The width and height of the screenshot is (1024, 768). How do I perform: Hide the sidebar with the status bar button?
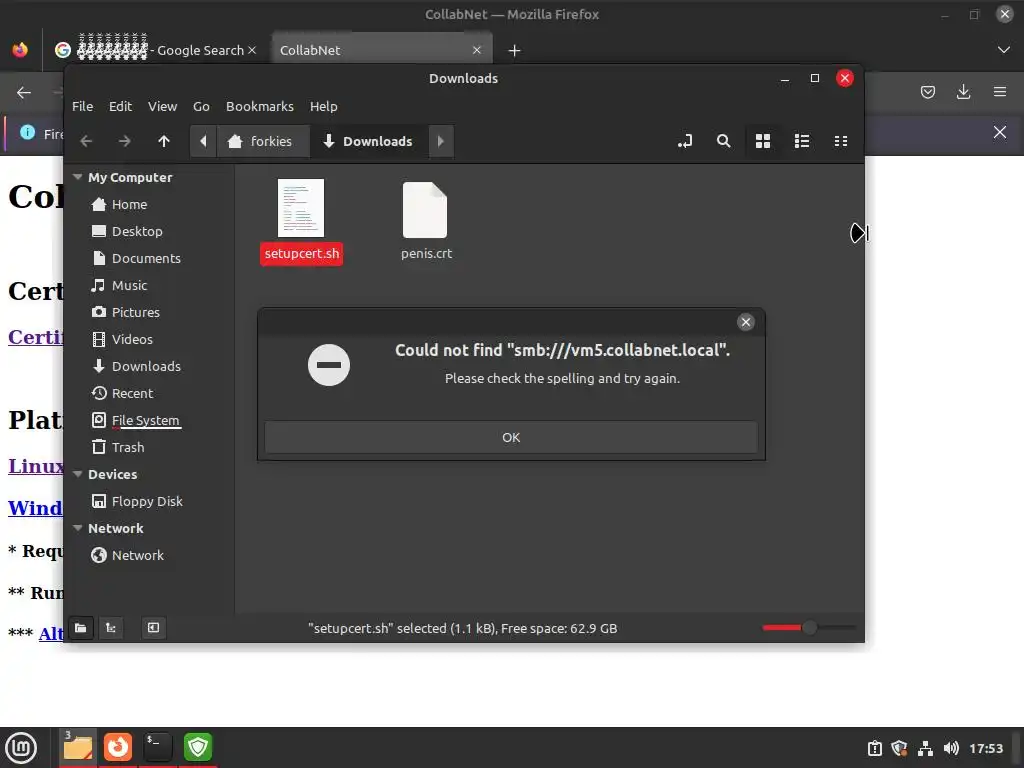point(153,628)
